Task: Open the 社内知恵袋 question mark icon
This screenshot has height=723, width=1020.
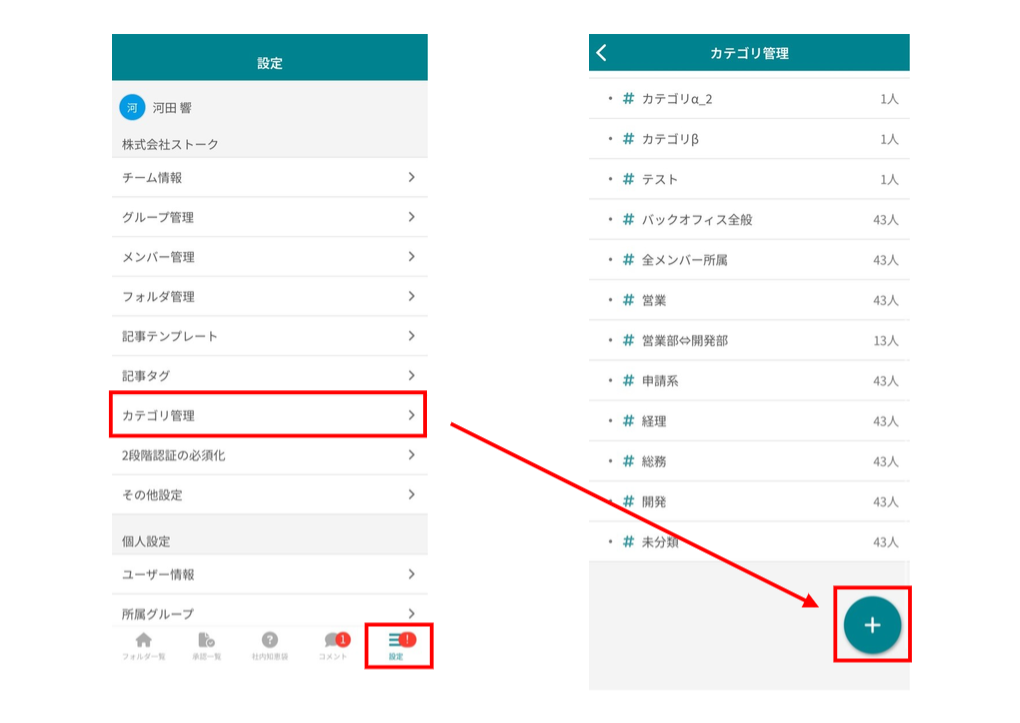Action: [269, 640]
